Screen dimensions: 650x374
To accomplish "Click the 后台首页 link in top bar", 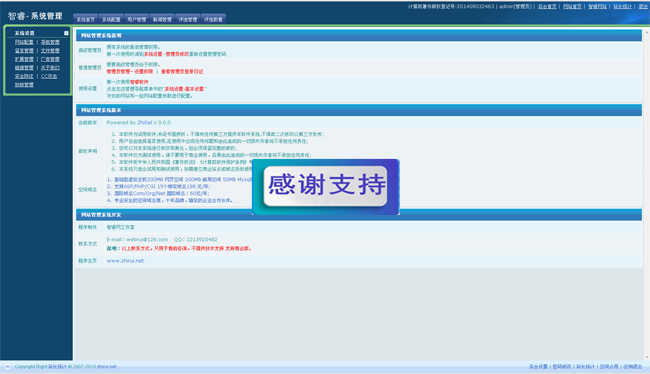I will coord(547,7).
